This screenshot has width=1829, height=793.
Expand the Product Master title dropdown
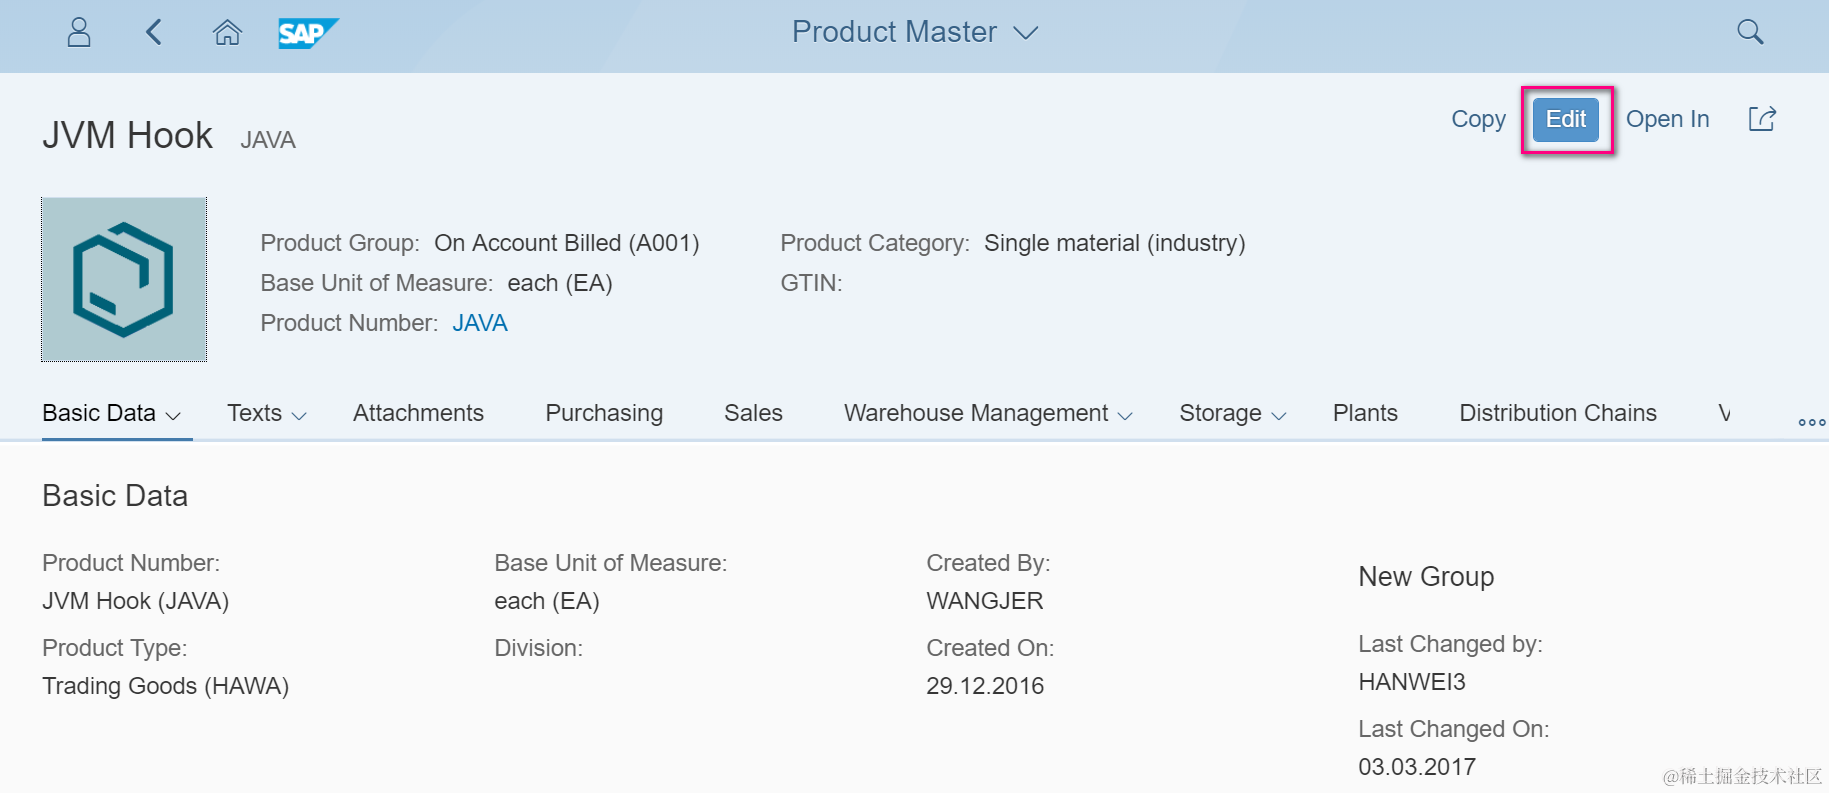1026,33
